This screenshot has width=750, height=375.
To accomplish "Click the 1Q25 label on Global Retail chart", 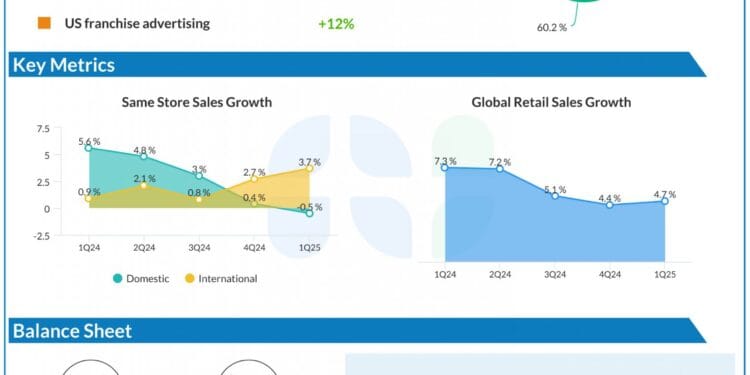I will click(665, 275).
